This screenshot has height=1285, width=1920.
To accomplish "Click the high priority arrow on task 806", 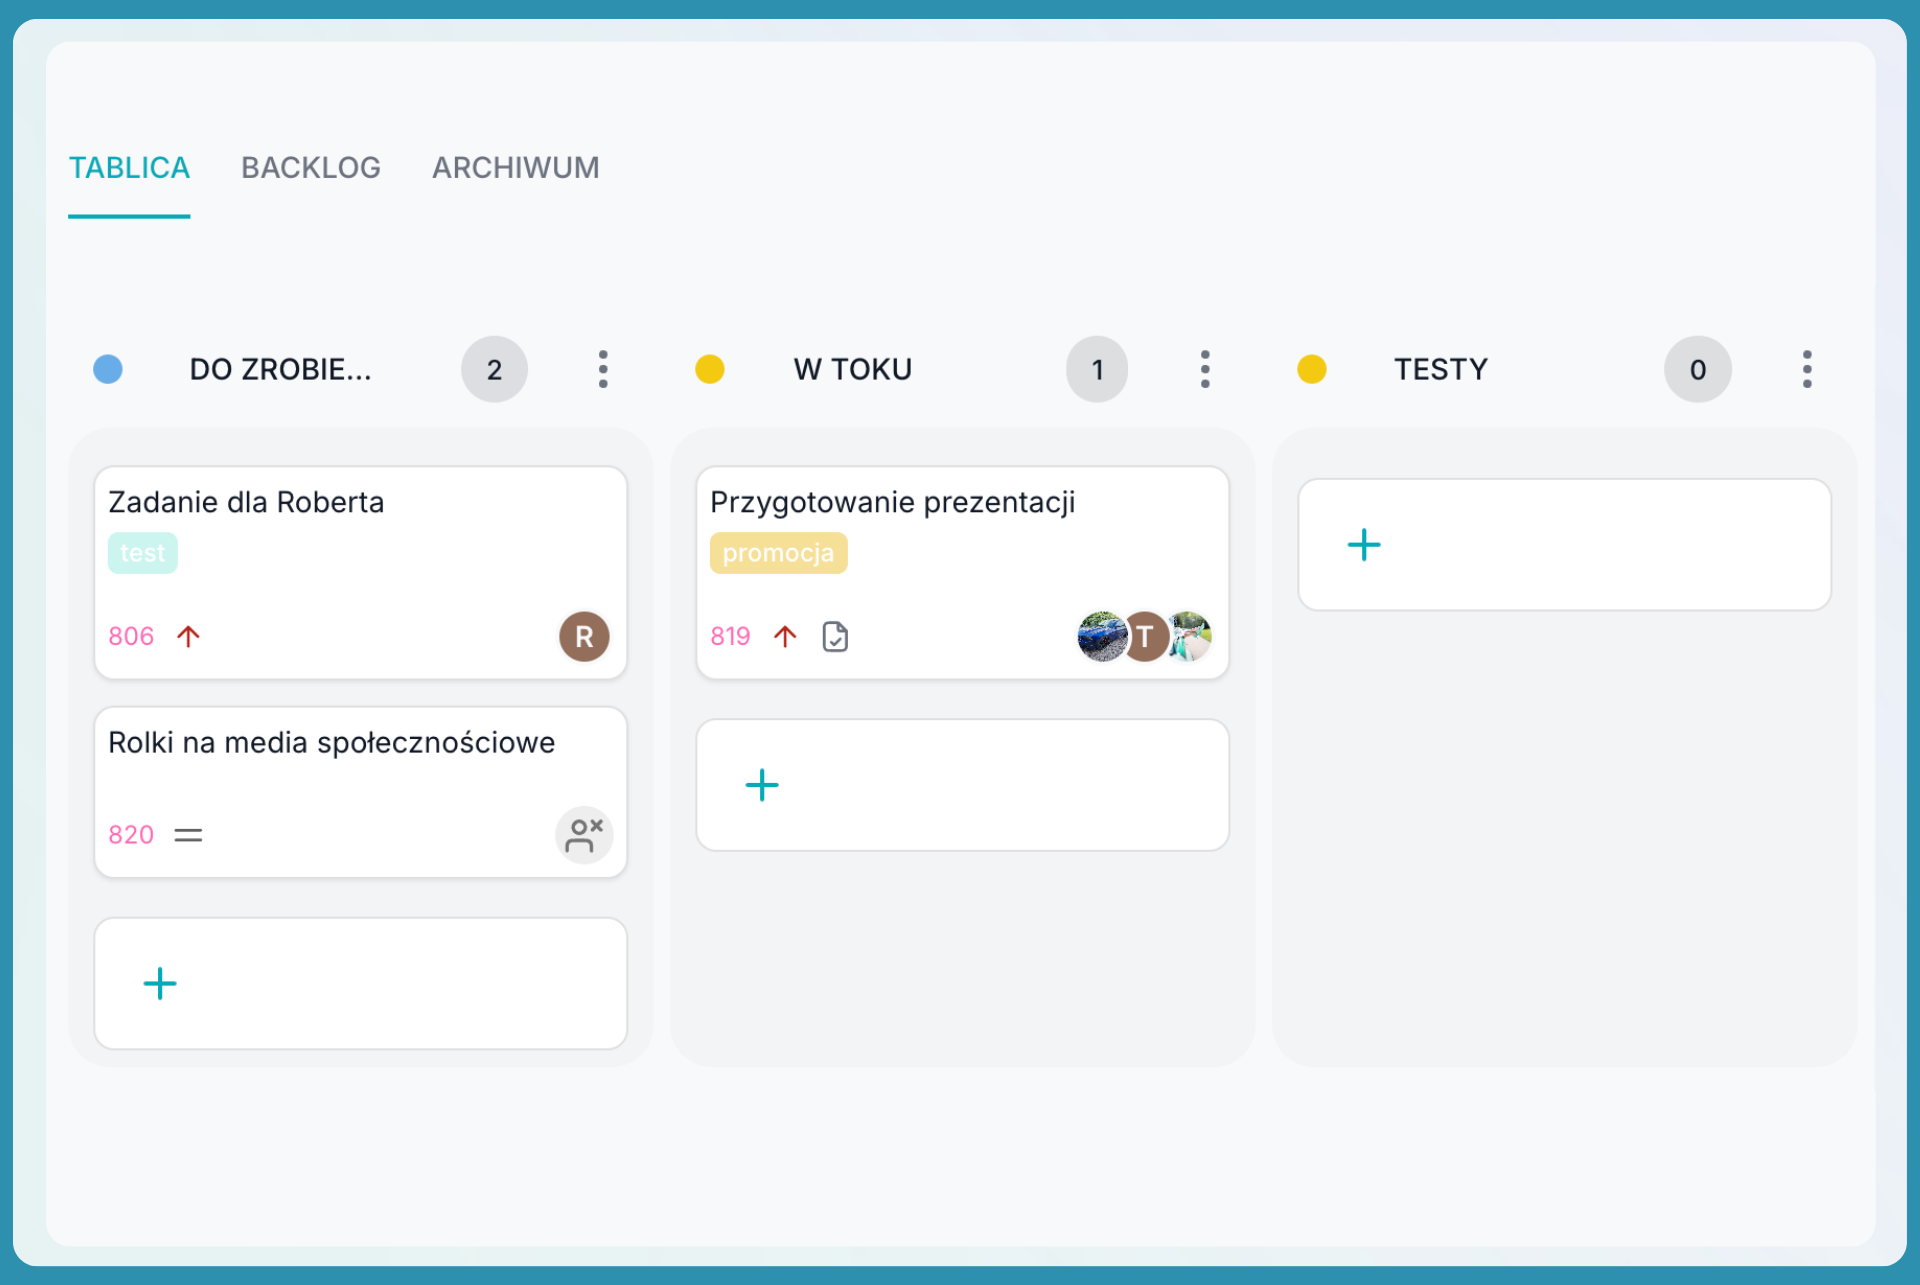I will [188, 636].
